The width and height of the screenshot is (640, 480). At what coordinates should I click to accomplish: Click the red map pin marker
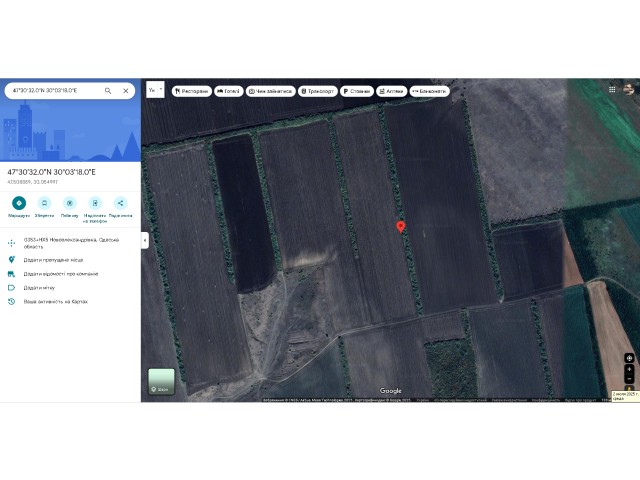[x=401, y=227]
